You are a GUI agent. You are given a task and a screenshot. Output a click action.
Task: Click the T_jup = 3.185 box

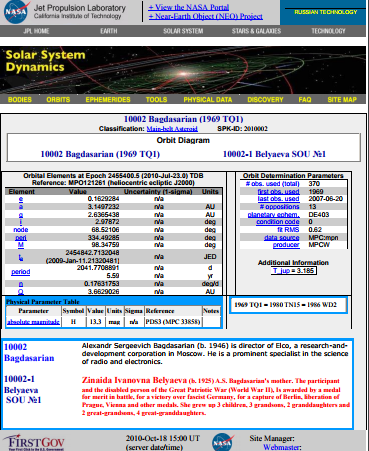pos(293,270)
